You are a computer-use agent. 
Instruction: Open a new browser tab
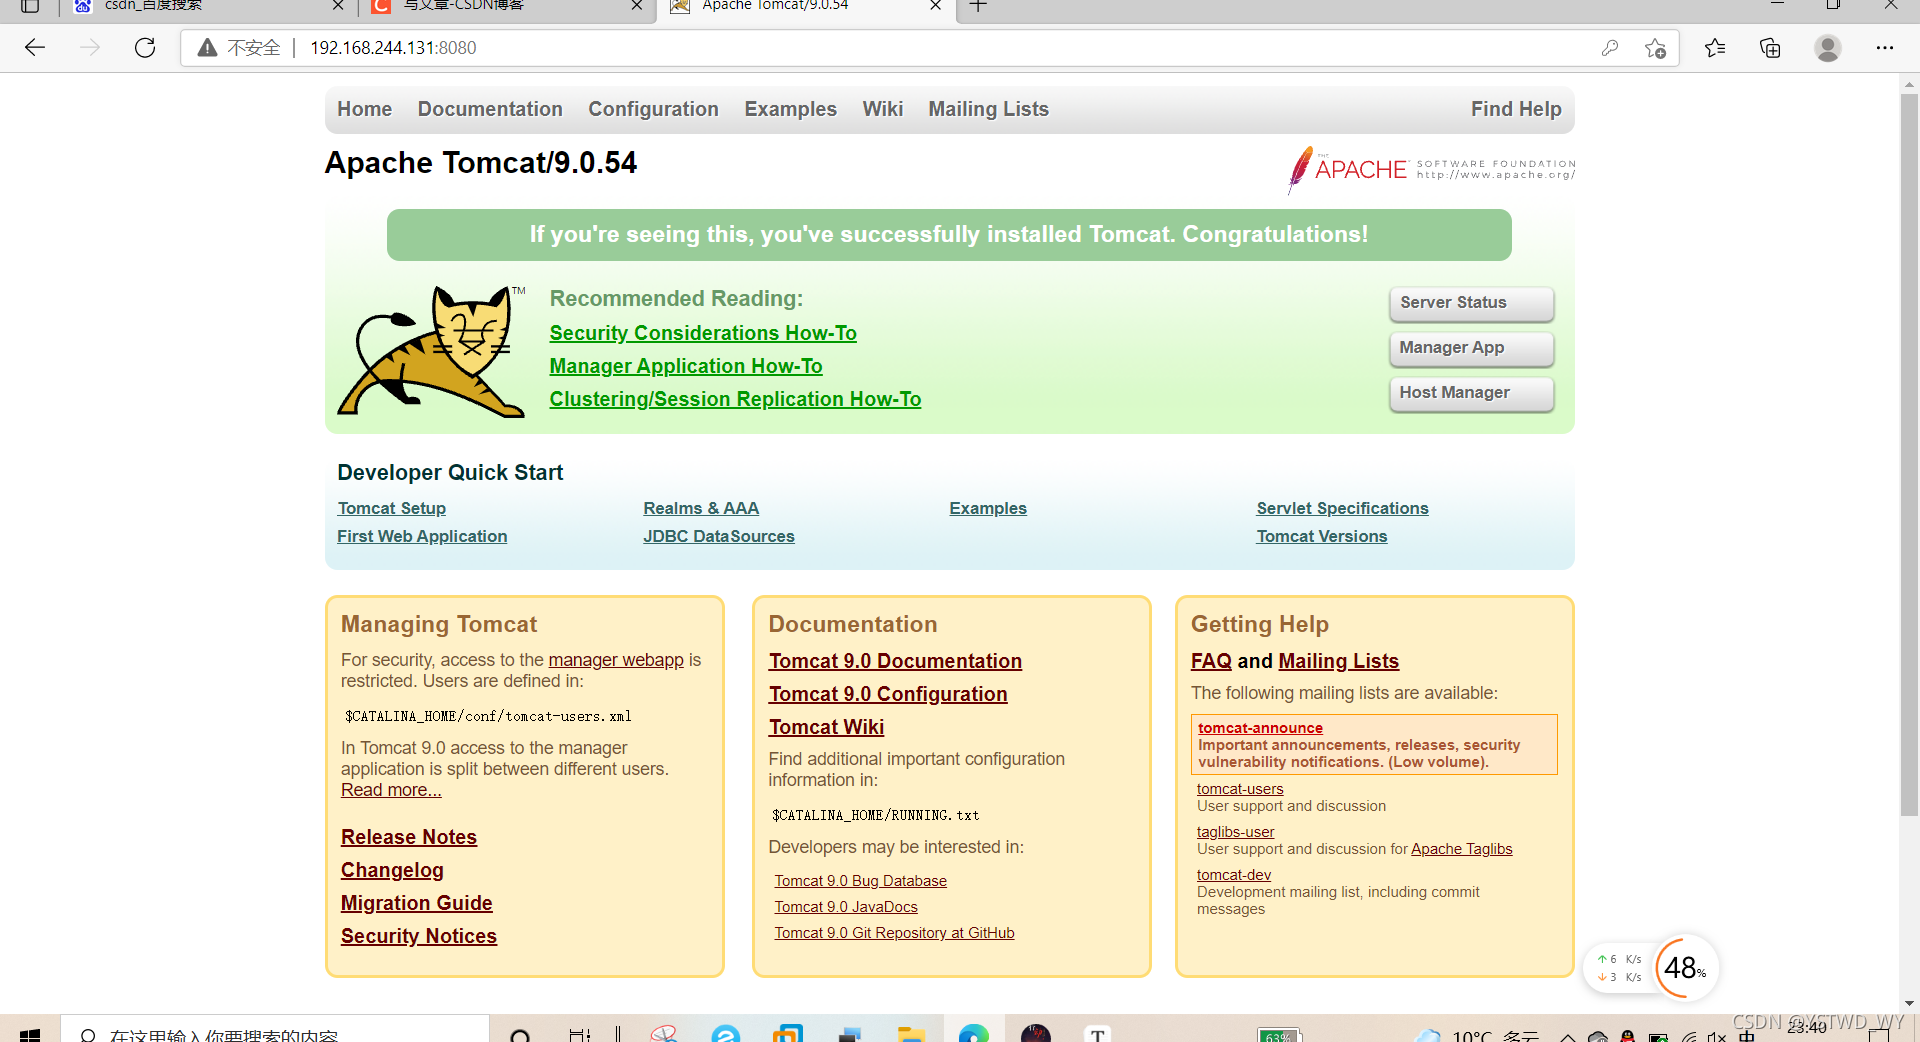pyautogui.click(x=978, y=6)
